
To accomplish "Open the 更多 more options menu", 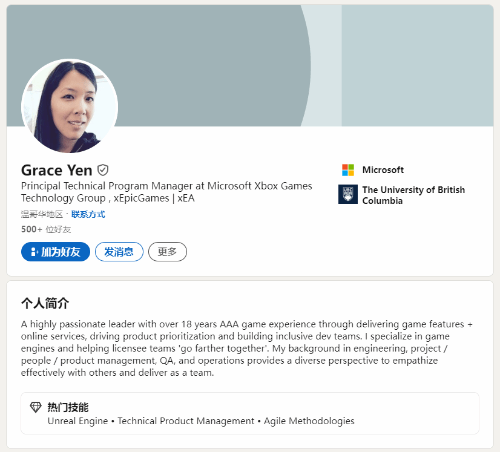I will (167, 252).
